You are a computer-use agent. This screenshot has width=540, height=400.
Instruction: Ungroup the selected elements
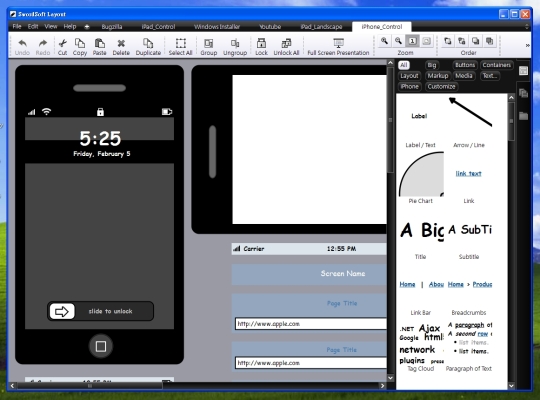235,47
